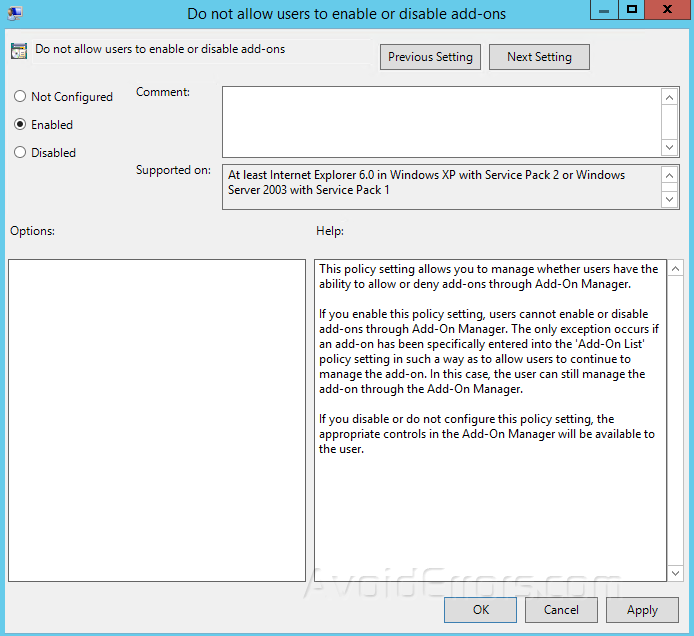Image resolution: width=694 pixels, height=636 pixels.
Task: Click the title bar system menu icon
Action: click(14, 14)
